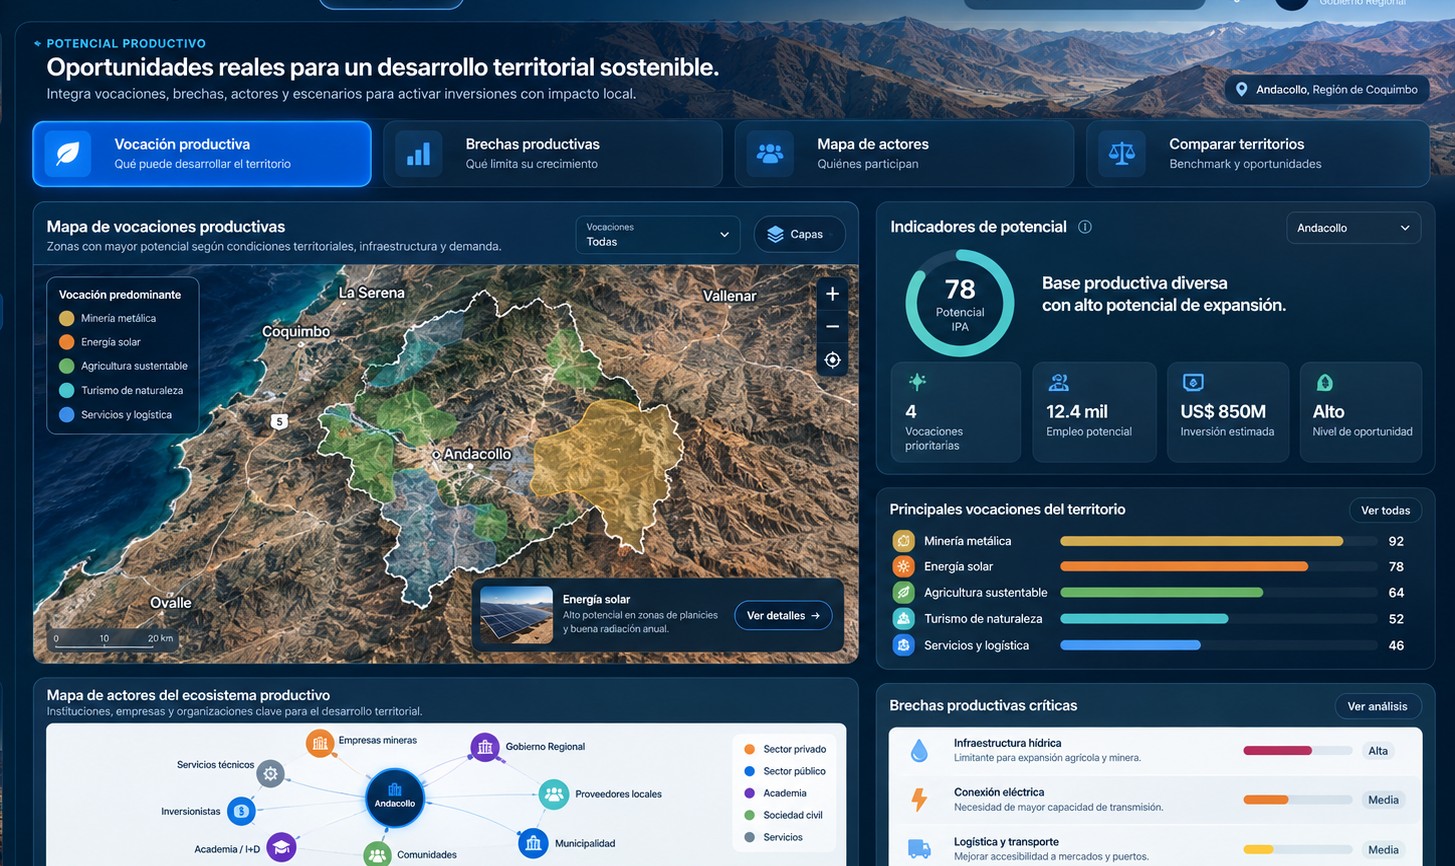Viewport: 1455px width, 866px height.
Task: Zoom in on the map
Action: tap(832, 294)
